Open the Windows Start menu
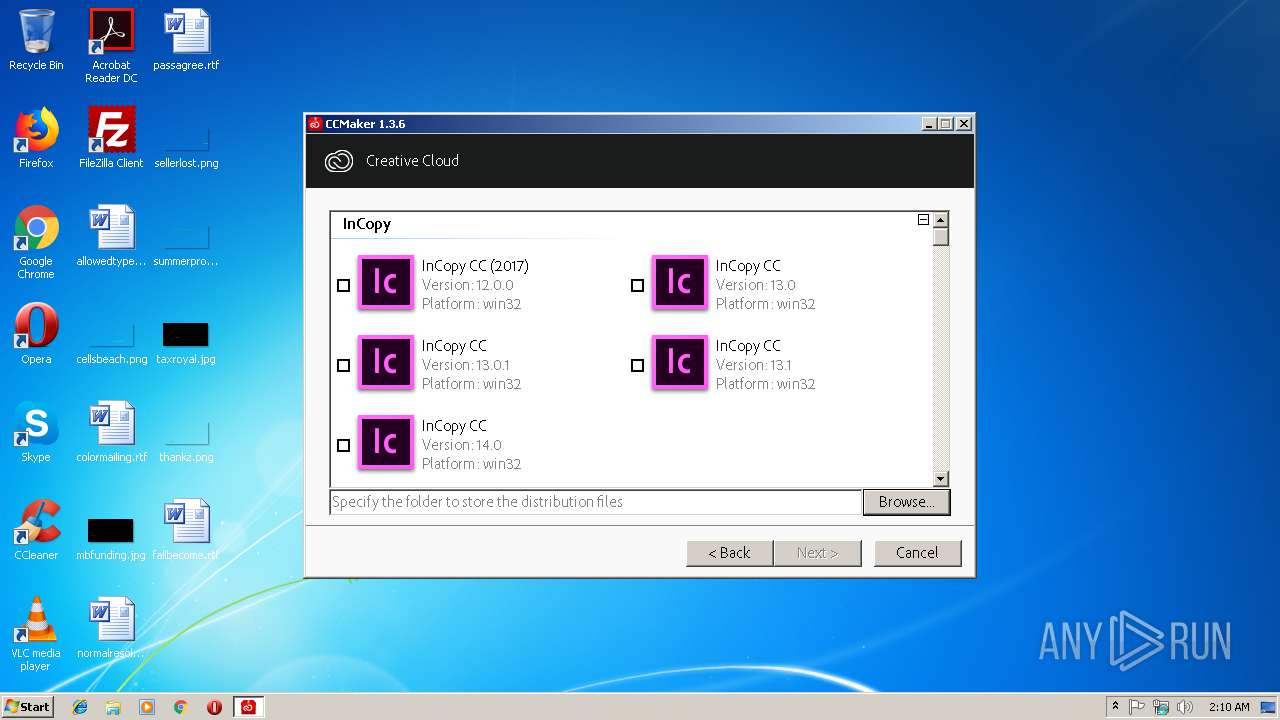The image size is (1280, 720). [x=27, y=706]
